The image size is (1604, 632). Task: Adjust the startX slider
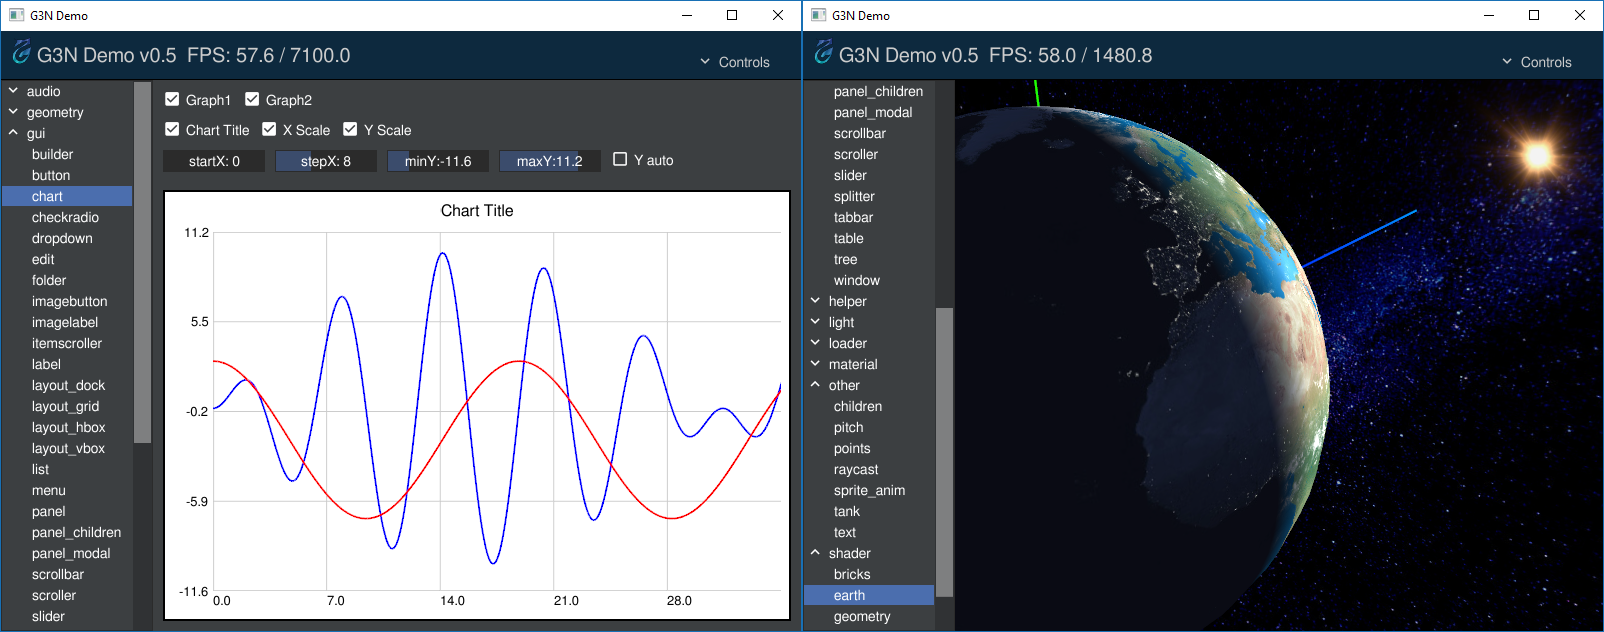tap(214, 161)
